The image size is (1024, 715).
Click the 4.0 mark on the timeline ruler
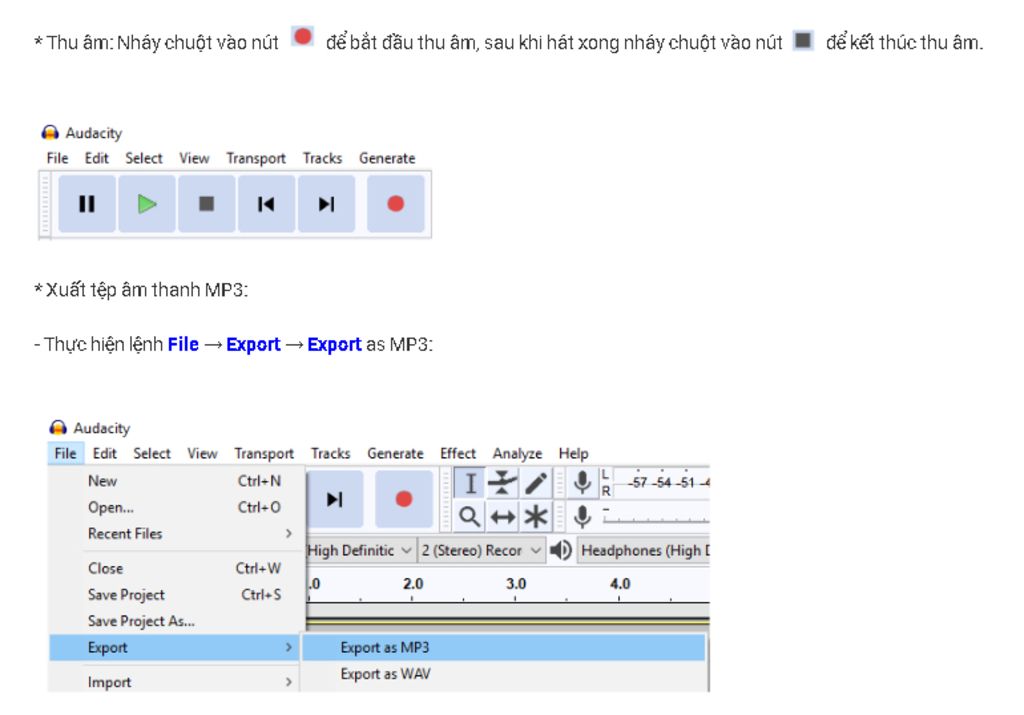(x=620, y=584)
